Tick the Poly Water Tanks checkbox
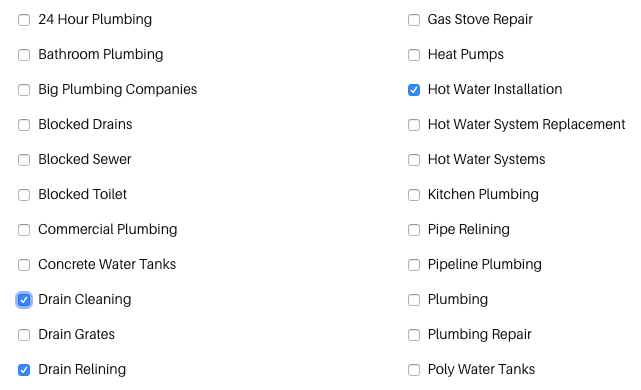The image size is (641, 390). click(x=414, y=370)
